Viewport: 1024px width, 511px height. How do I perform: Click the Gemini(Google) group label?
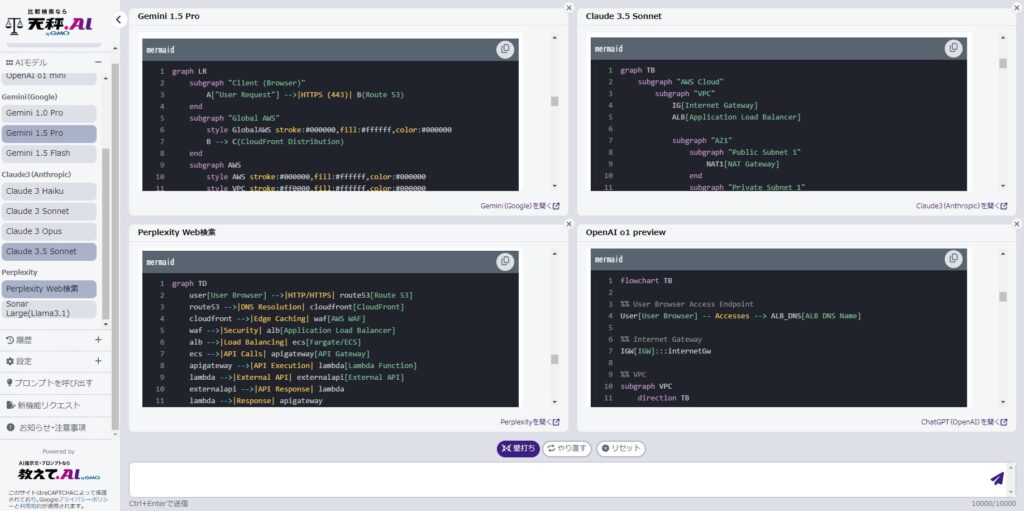point(29,97)
